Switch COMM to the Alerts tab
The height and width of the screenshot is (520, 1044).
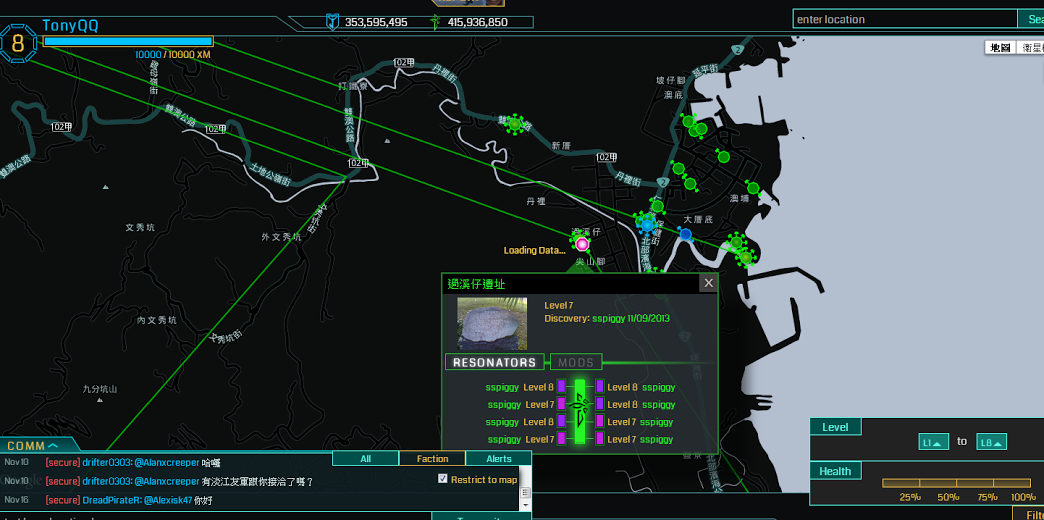(499, 458)
